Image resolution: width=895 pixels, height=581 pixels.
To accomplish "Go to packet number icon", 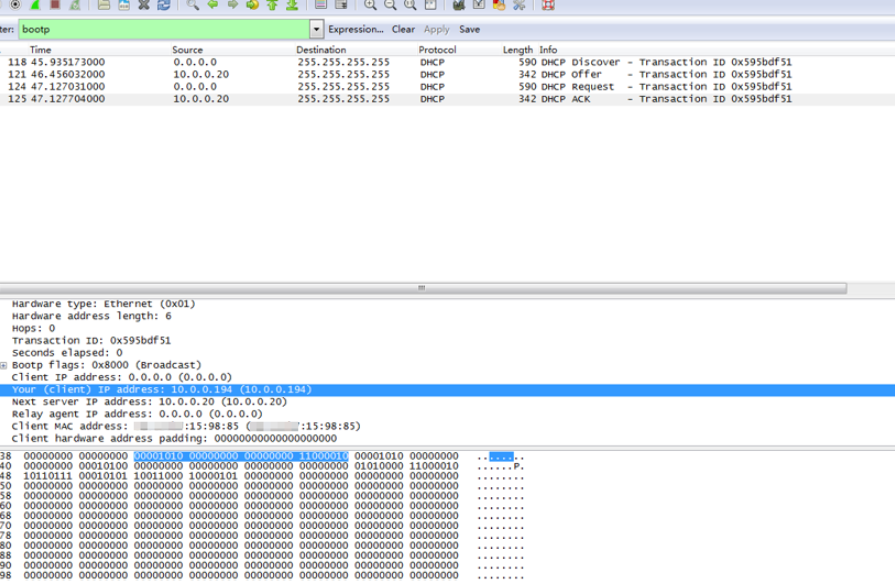I will 252,5.
